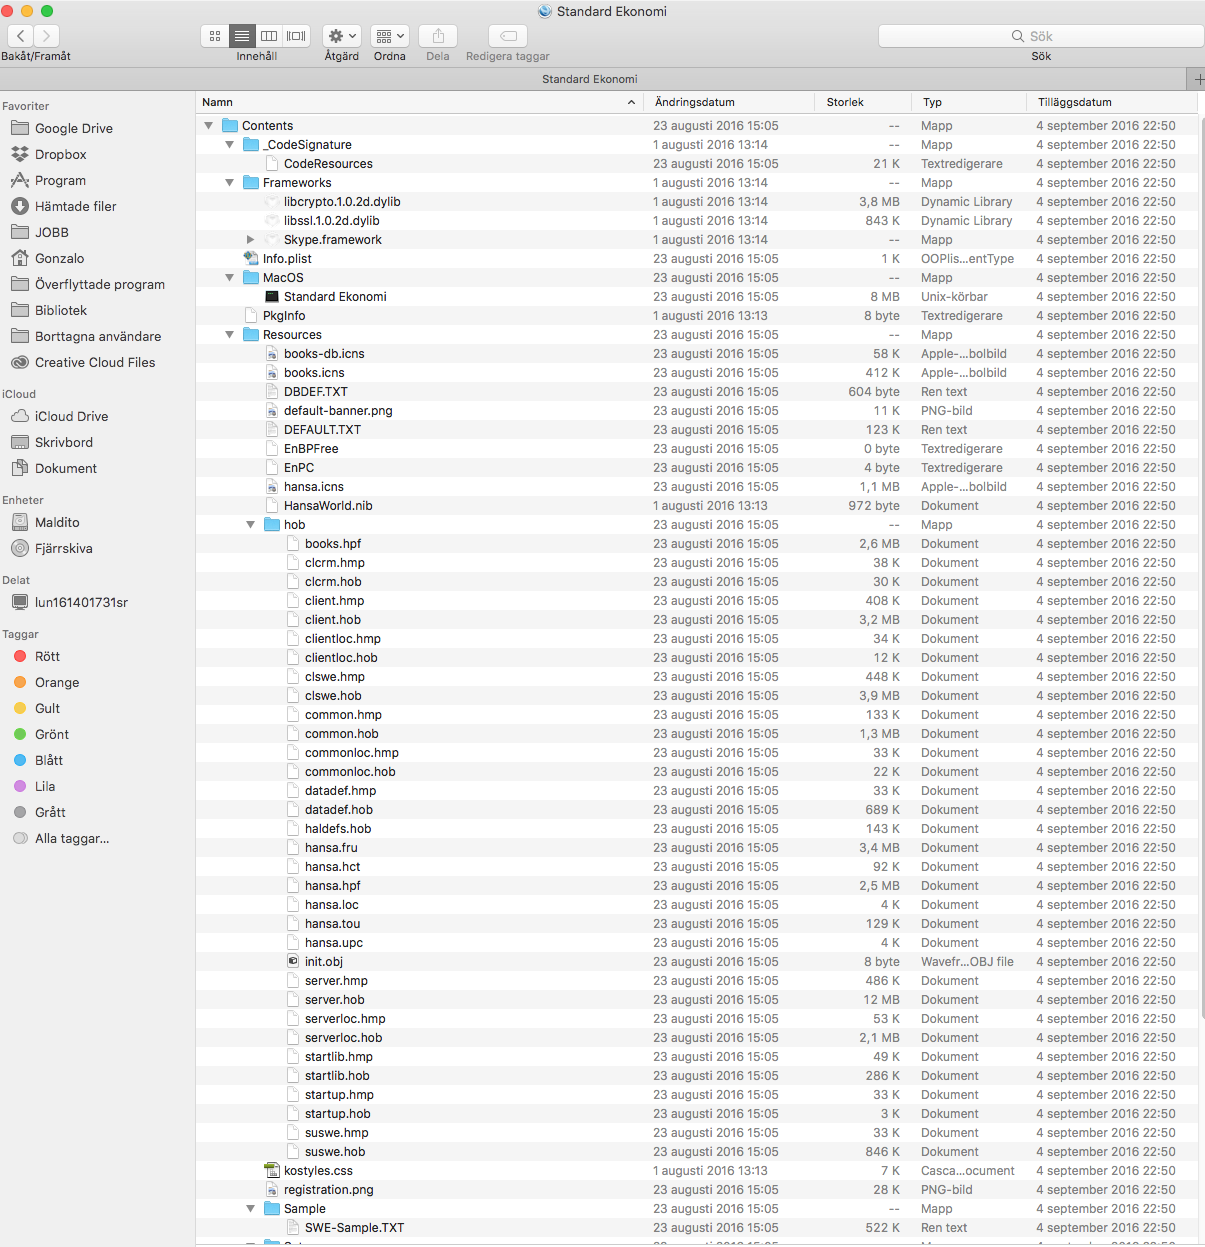
Task: Collapse the Sample folder
Action: tap(251, 1209)
